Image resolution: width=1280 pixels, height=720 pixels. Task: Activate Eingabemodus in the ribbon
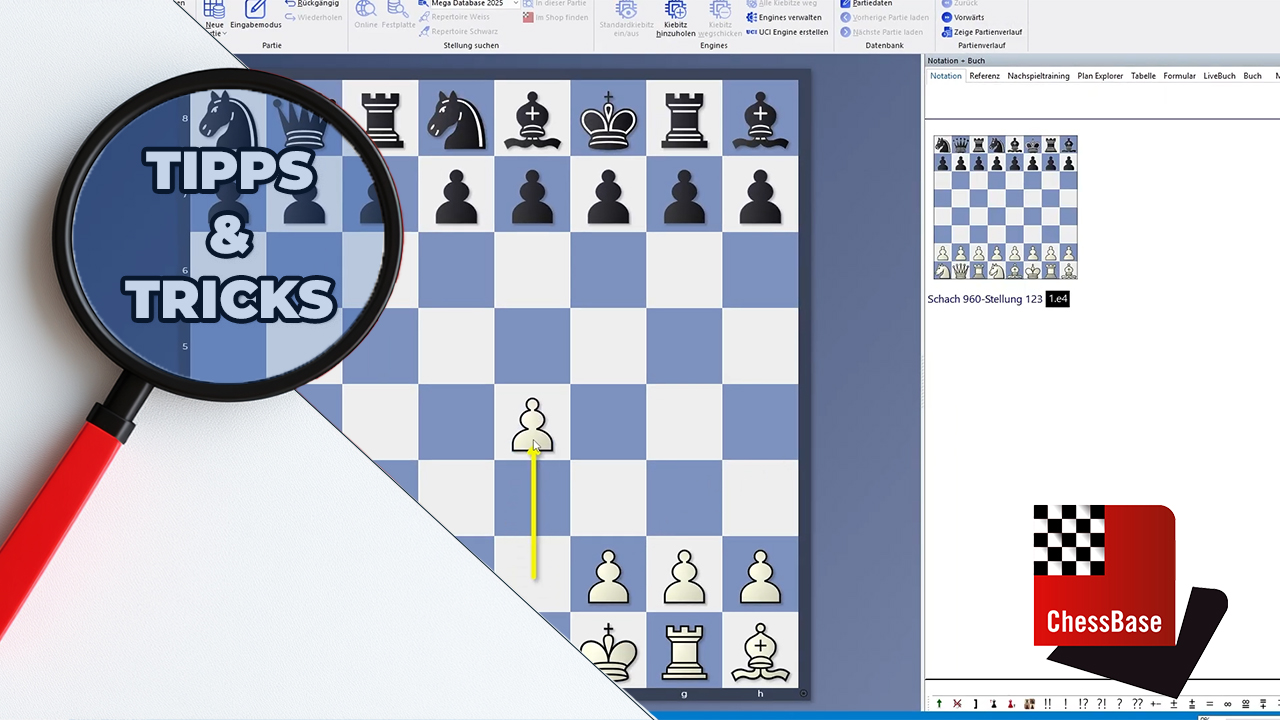click(x=256, y=14)
